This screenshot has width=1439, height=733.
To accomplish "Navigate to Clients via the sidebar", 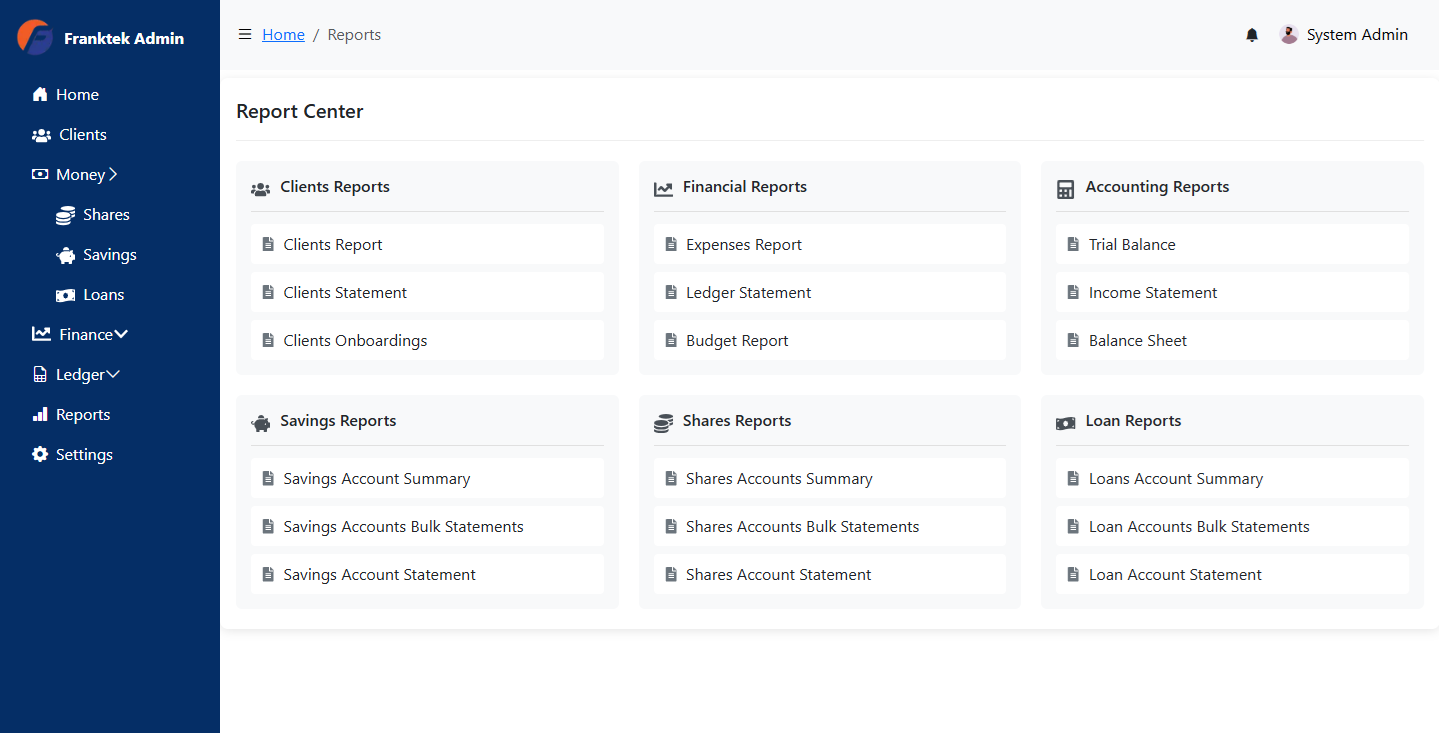I will click(80, 134).
